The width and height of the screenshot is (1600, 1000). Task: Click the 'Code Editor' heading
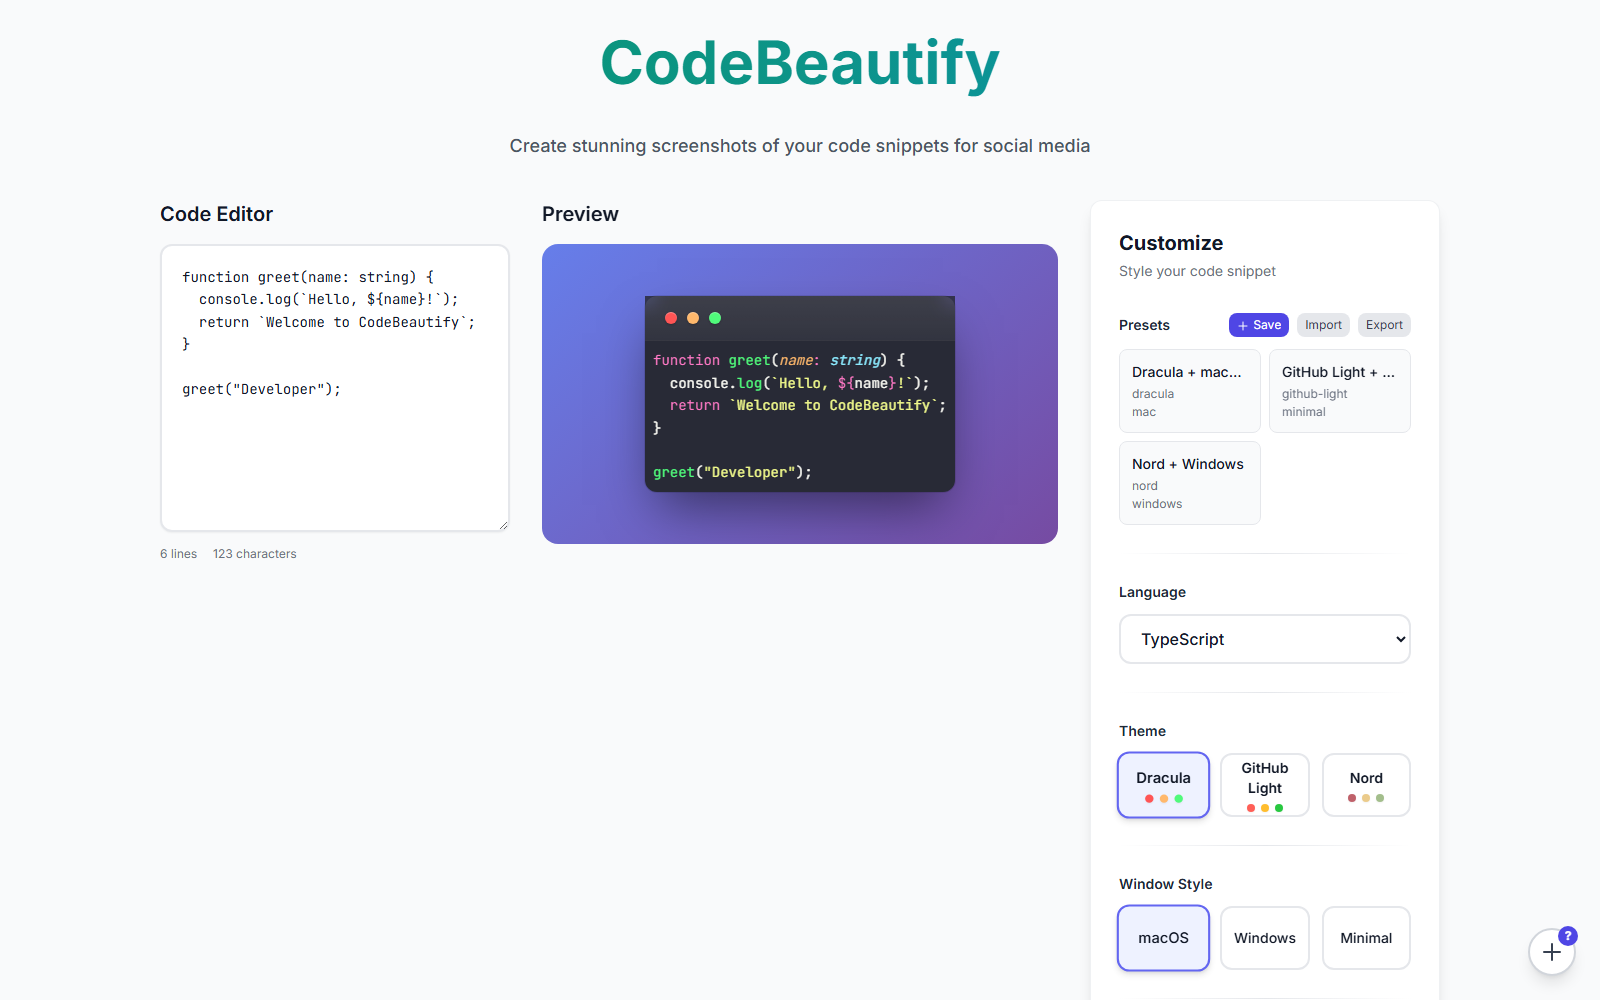click(216, 214)
